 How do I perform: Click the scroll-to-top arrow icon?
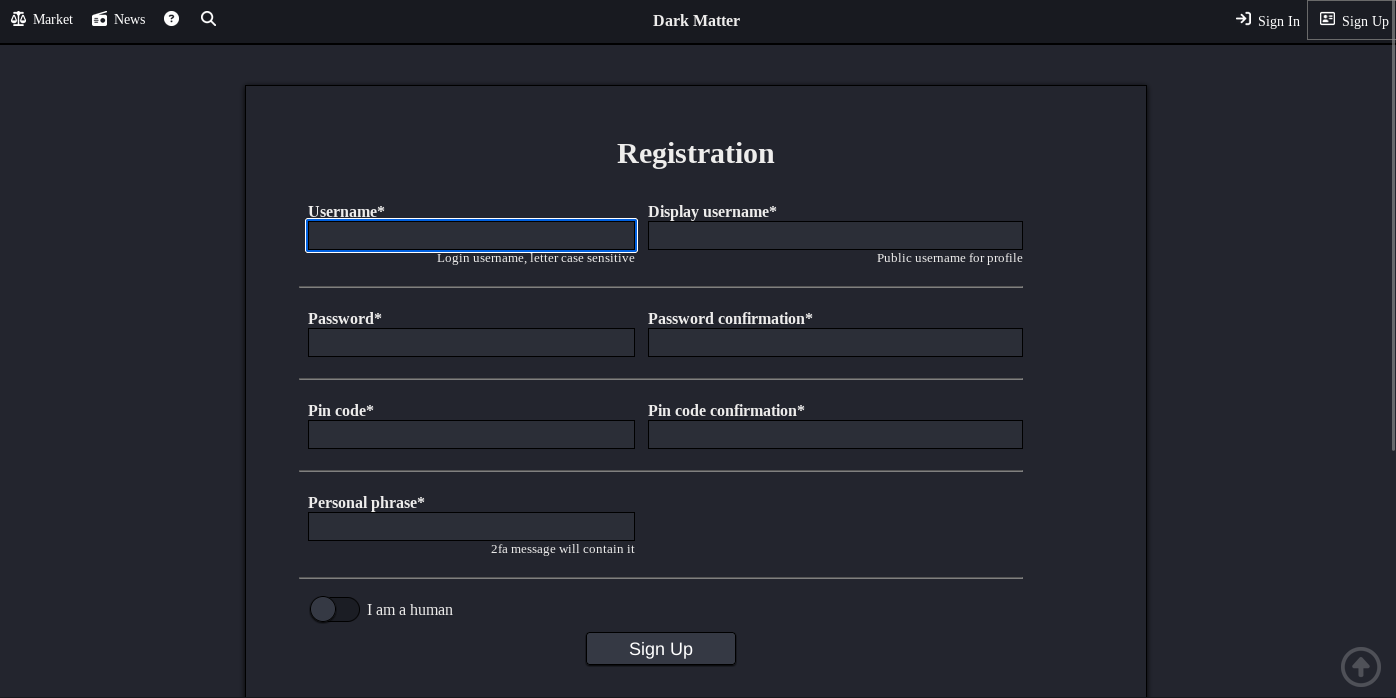(x=1361, y=667)
